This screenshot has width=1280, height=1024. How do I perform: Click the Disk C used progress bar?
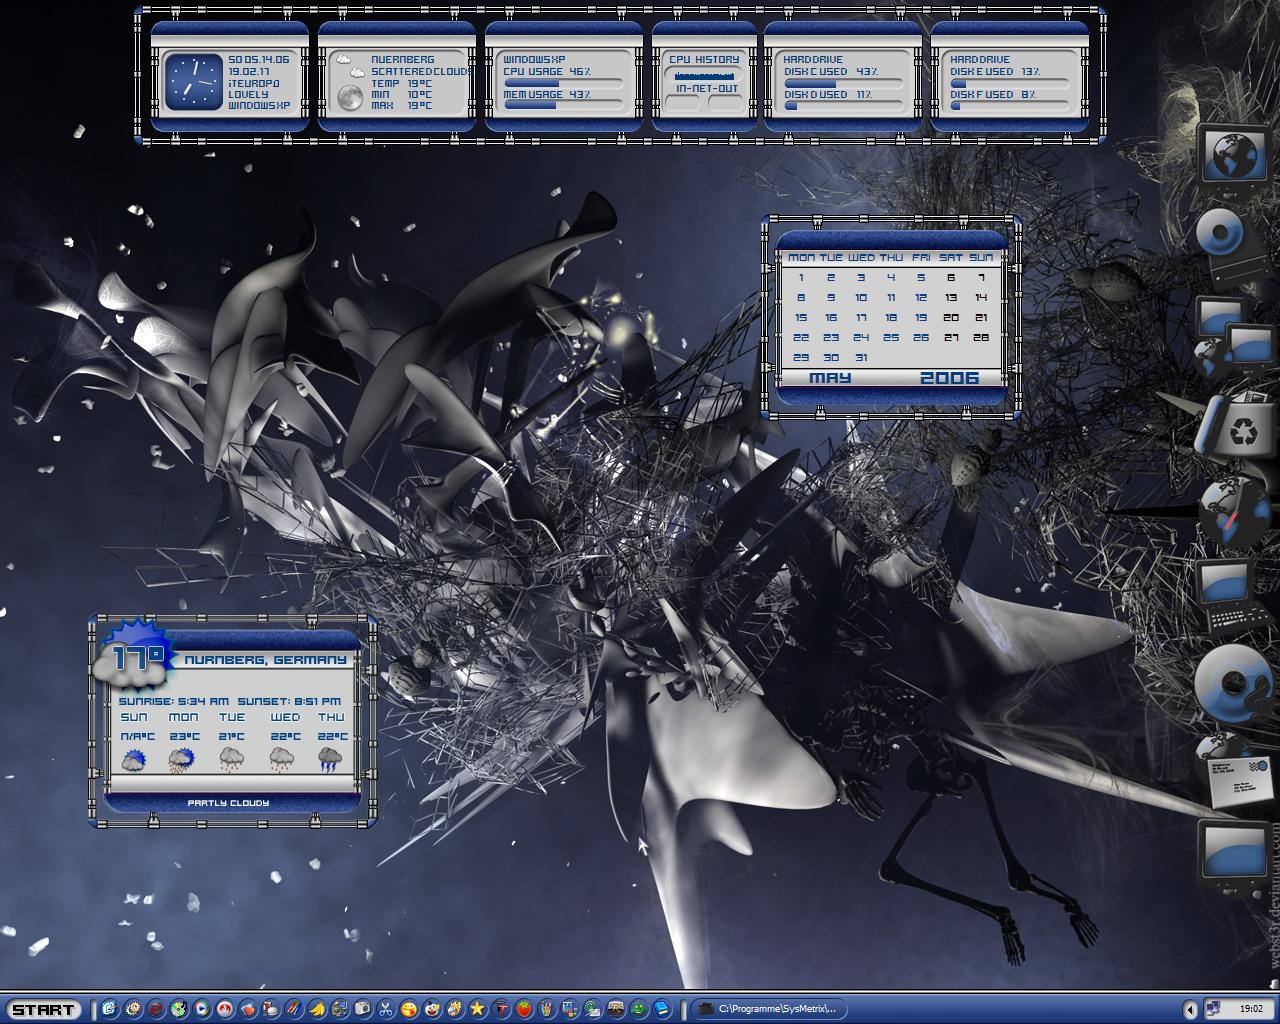843,83
